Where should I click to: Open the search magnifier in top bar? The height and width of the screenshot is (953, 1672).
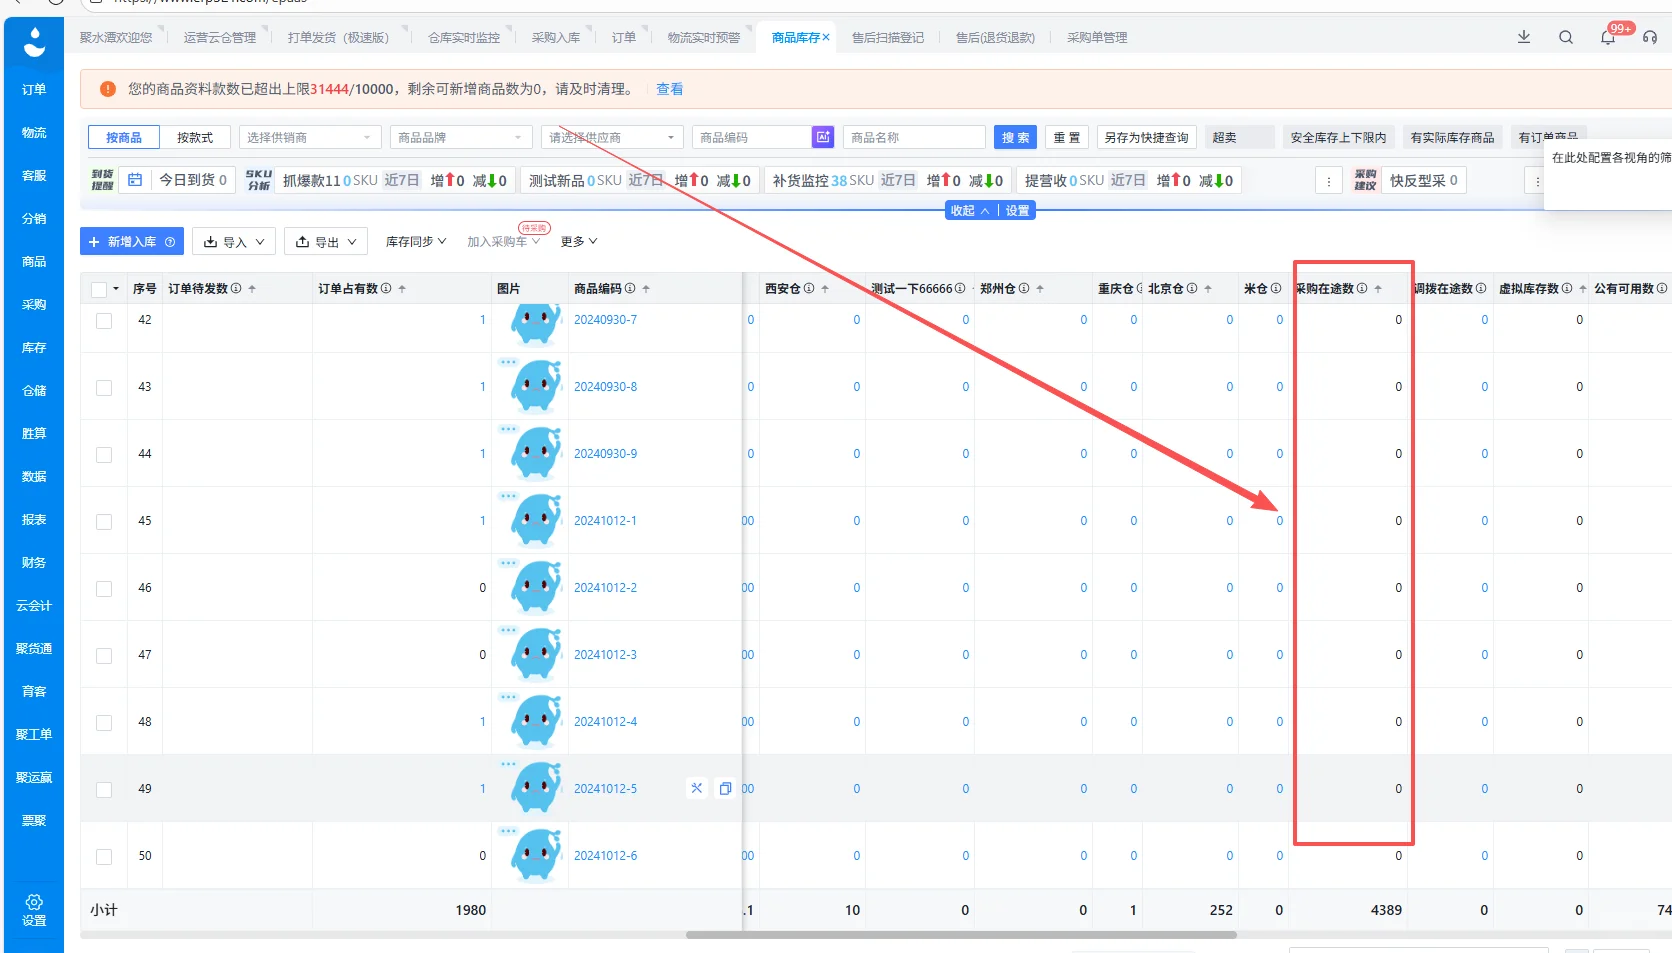point(1566,37)
